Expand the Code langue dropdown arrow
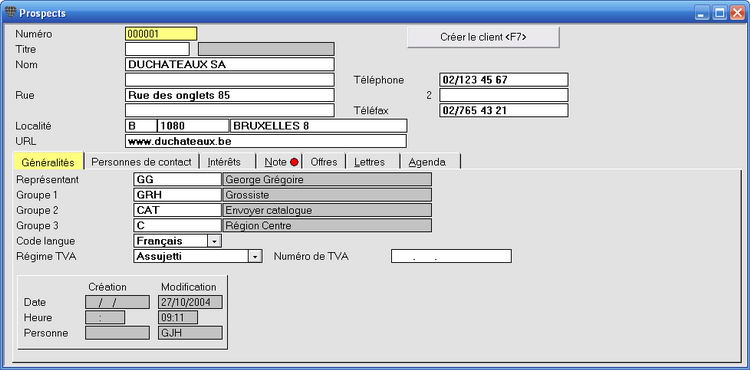Image resolution: width=750 pixels, height=370 pixels. [214, 241]
